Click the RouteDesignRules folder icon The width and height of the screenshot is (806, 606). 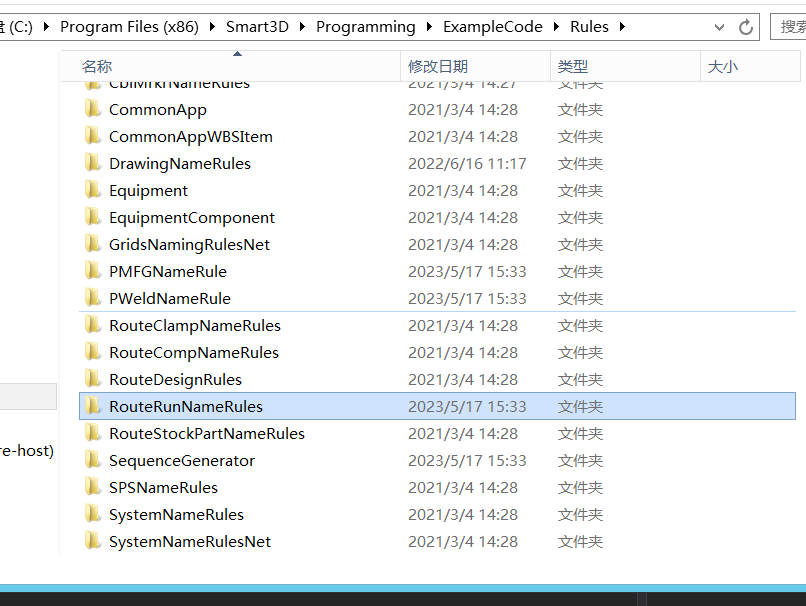pos(93,379)
